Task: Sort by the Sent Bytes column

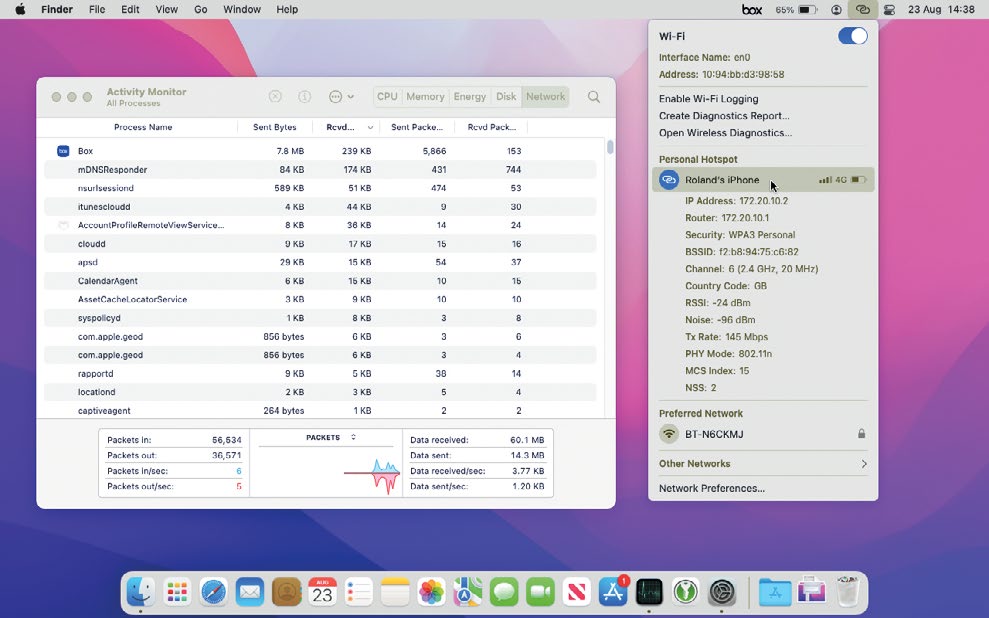Action: point(275,127)
